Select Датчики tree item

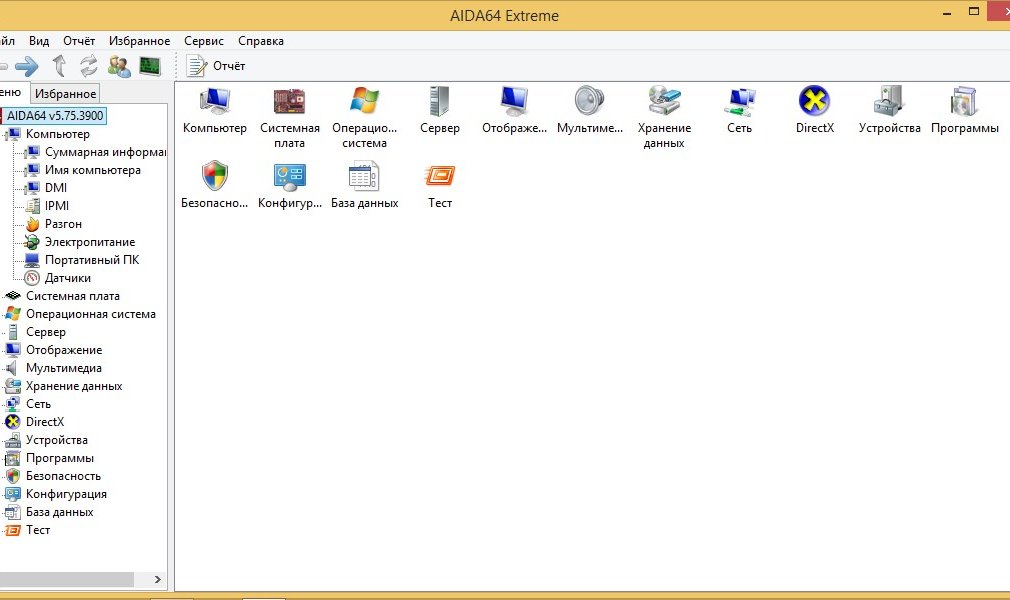(68, 278)
